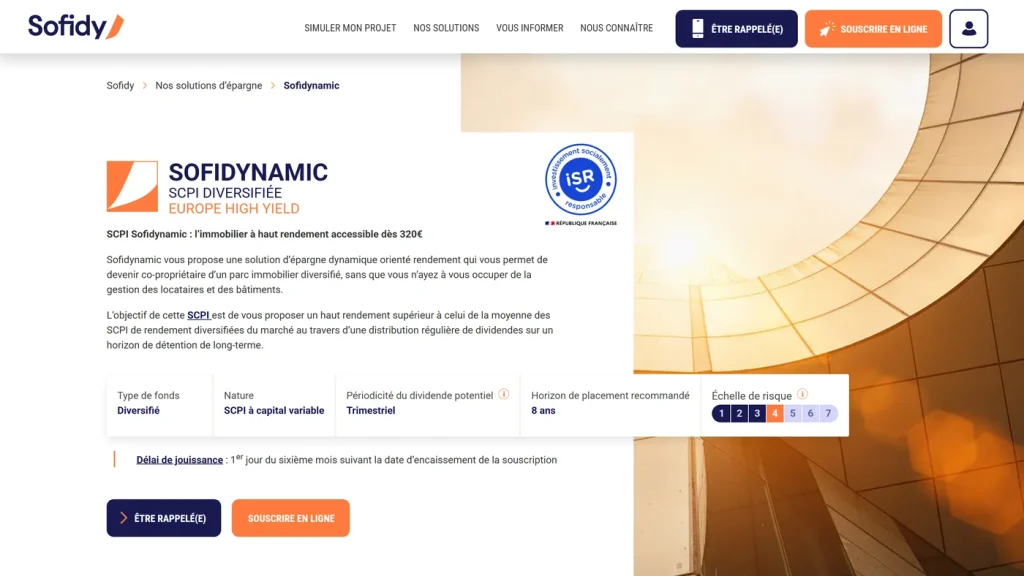The height and width of the screenshot is (576, 1024).
Task: Click risk scale level 7
Action: (x=828, y=413)
